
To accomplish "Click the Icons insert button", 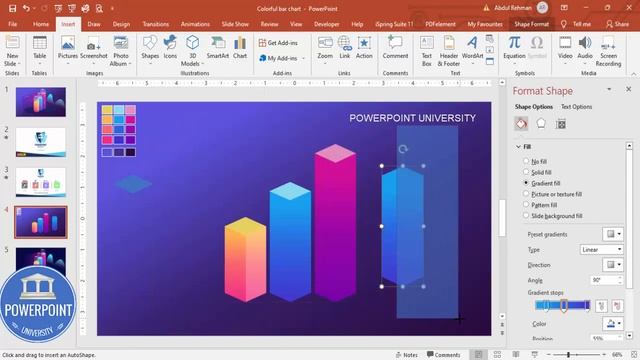I will 170,48.
